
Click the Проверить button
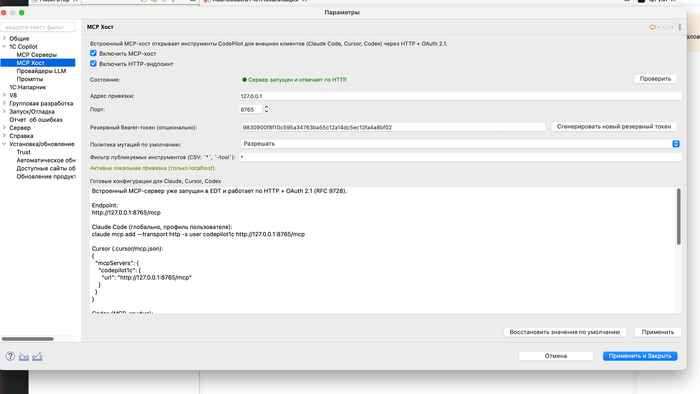655,79
